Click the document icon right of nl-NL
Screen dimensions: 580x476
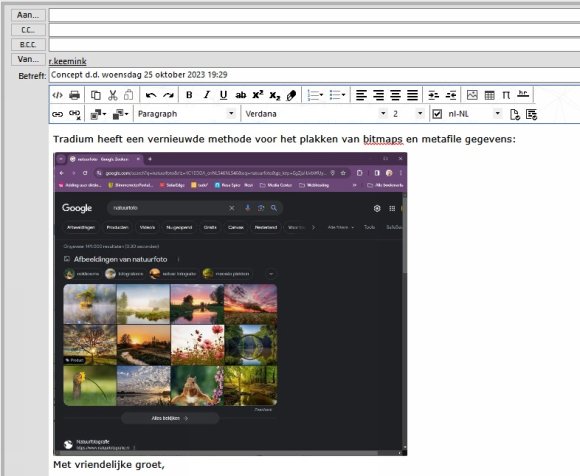pyautogui.click(x=515, y=114)
